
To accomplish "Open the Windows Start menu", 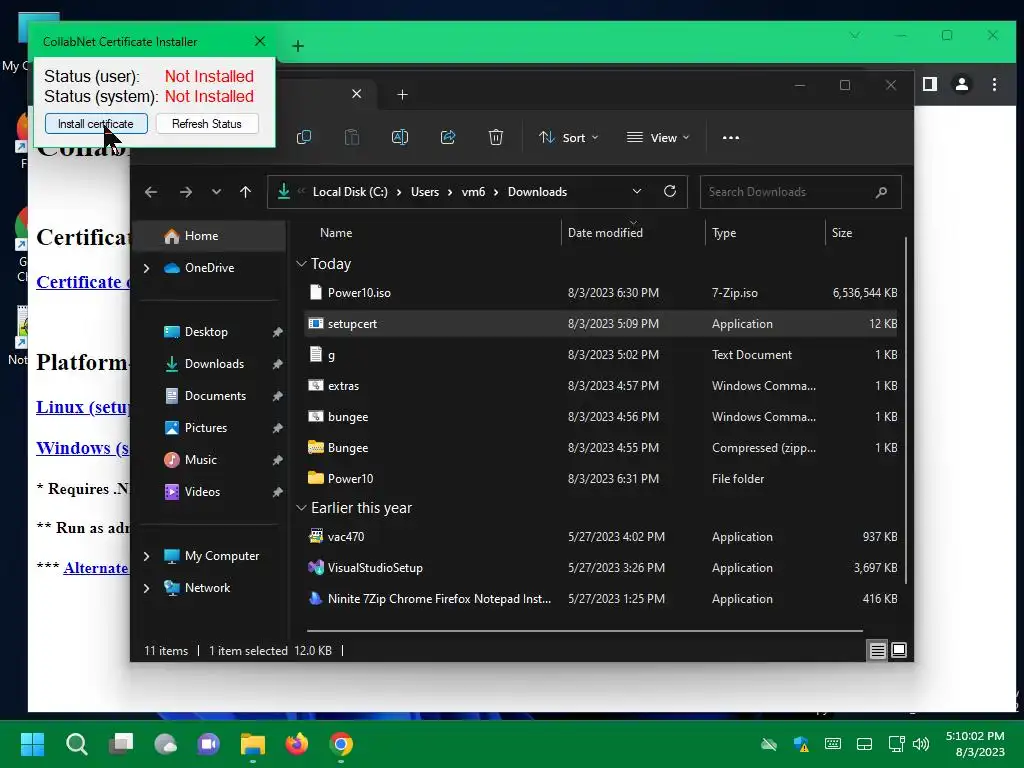I will (x=32, y=744).
